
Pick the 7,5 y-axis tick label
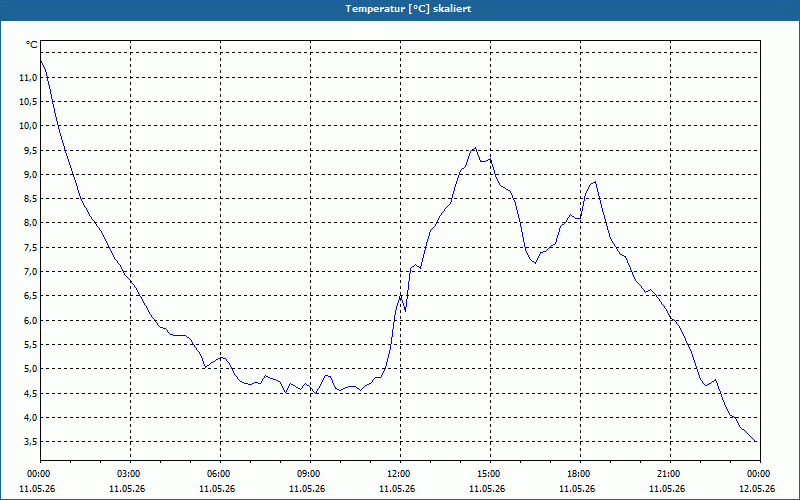click(x=30, y=247)
